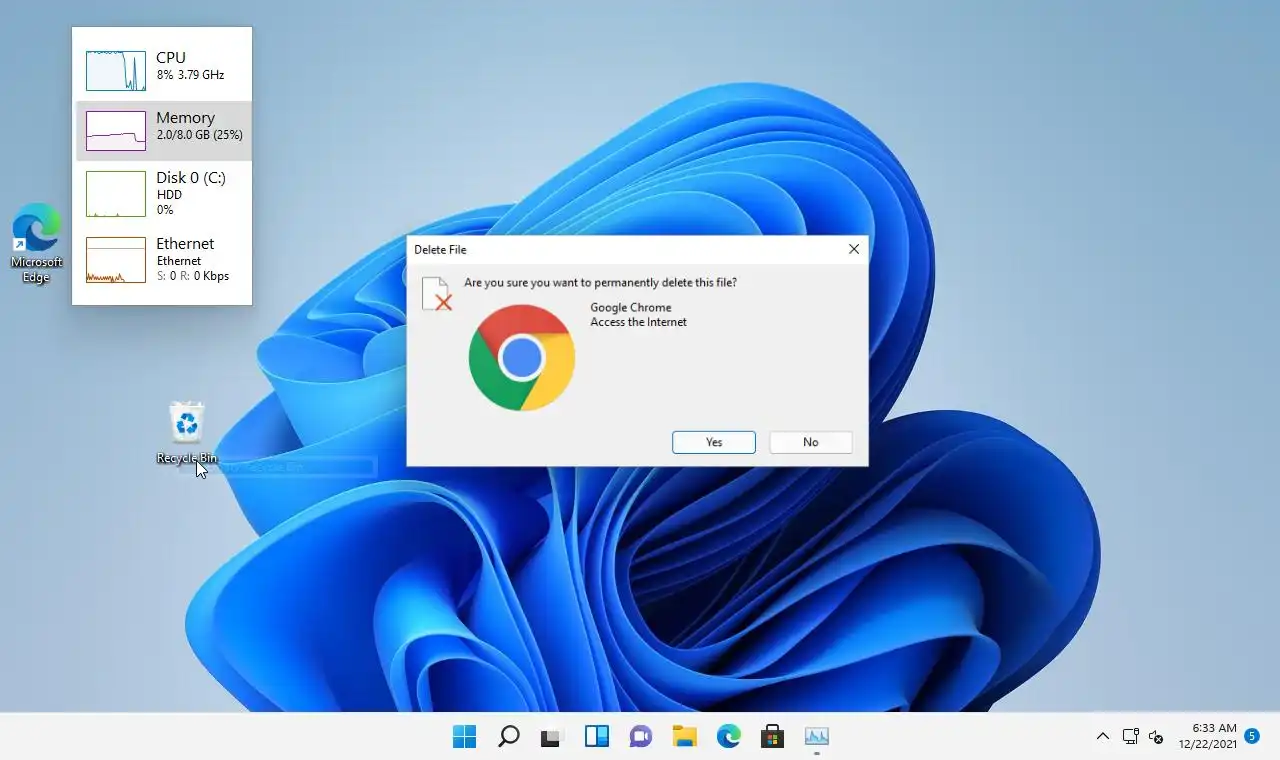Viewport: 1280px width, 760px height.
Task: Open Task View from taskbar
Action: tap(552, 737)
